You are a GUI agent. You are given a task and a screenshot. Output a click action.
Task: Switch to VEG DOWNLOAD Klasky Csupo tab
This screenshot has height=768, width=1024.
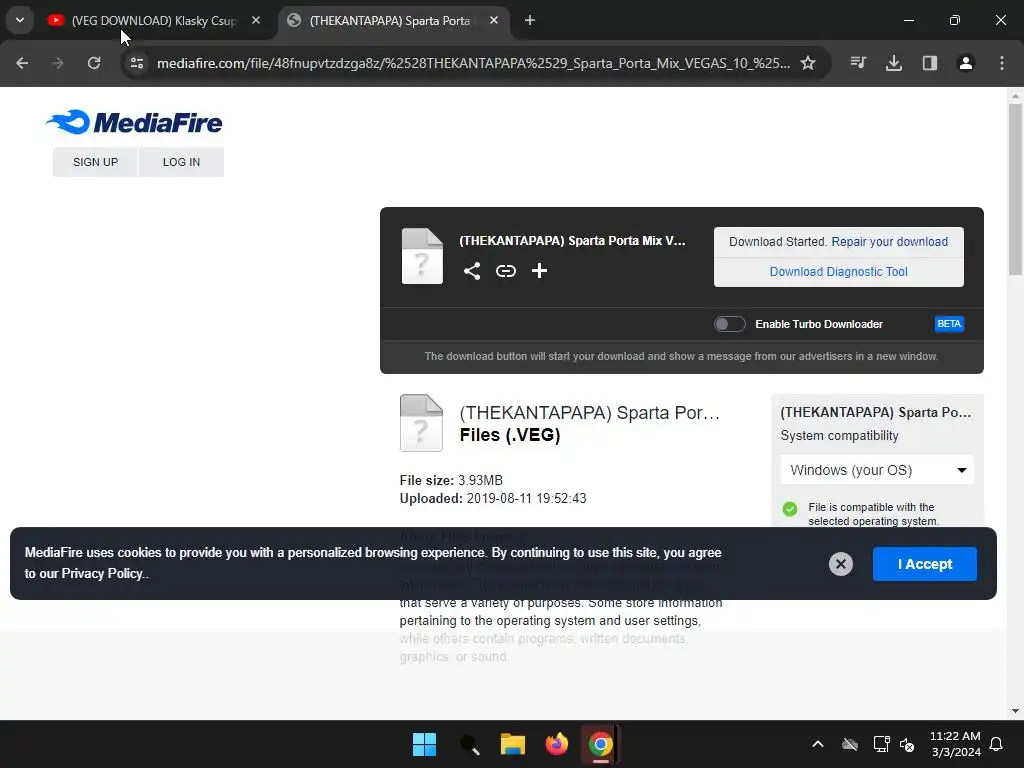point(154,20)
